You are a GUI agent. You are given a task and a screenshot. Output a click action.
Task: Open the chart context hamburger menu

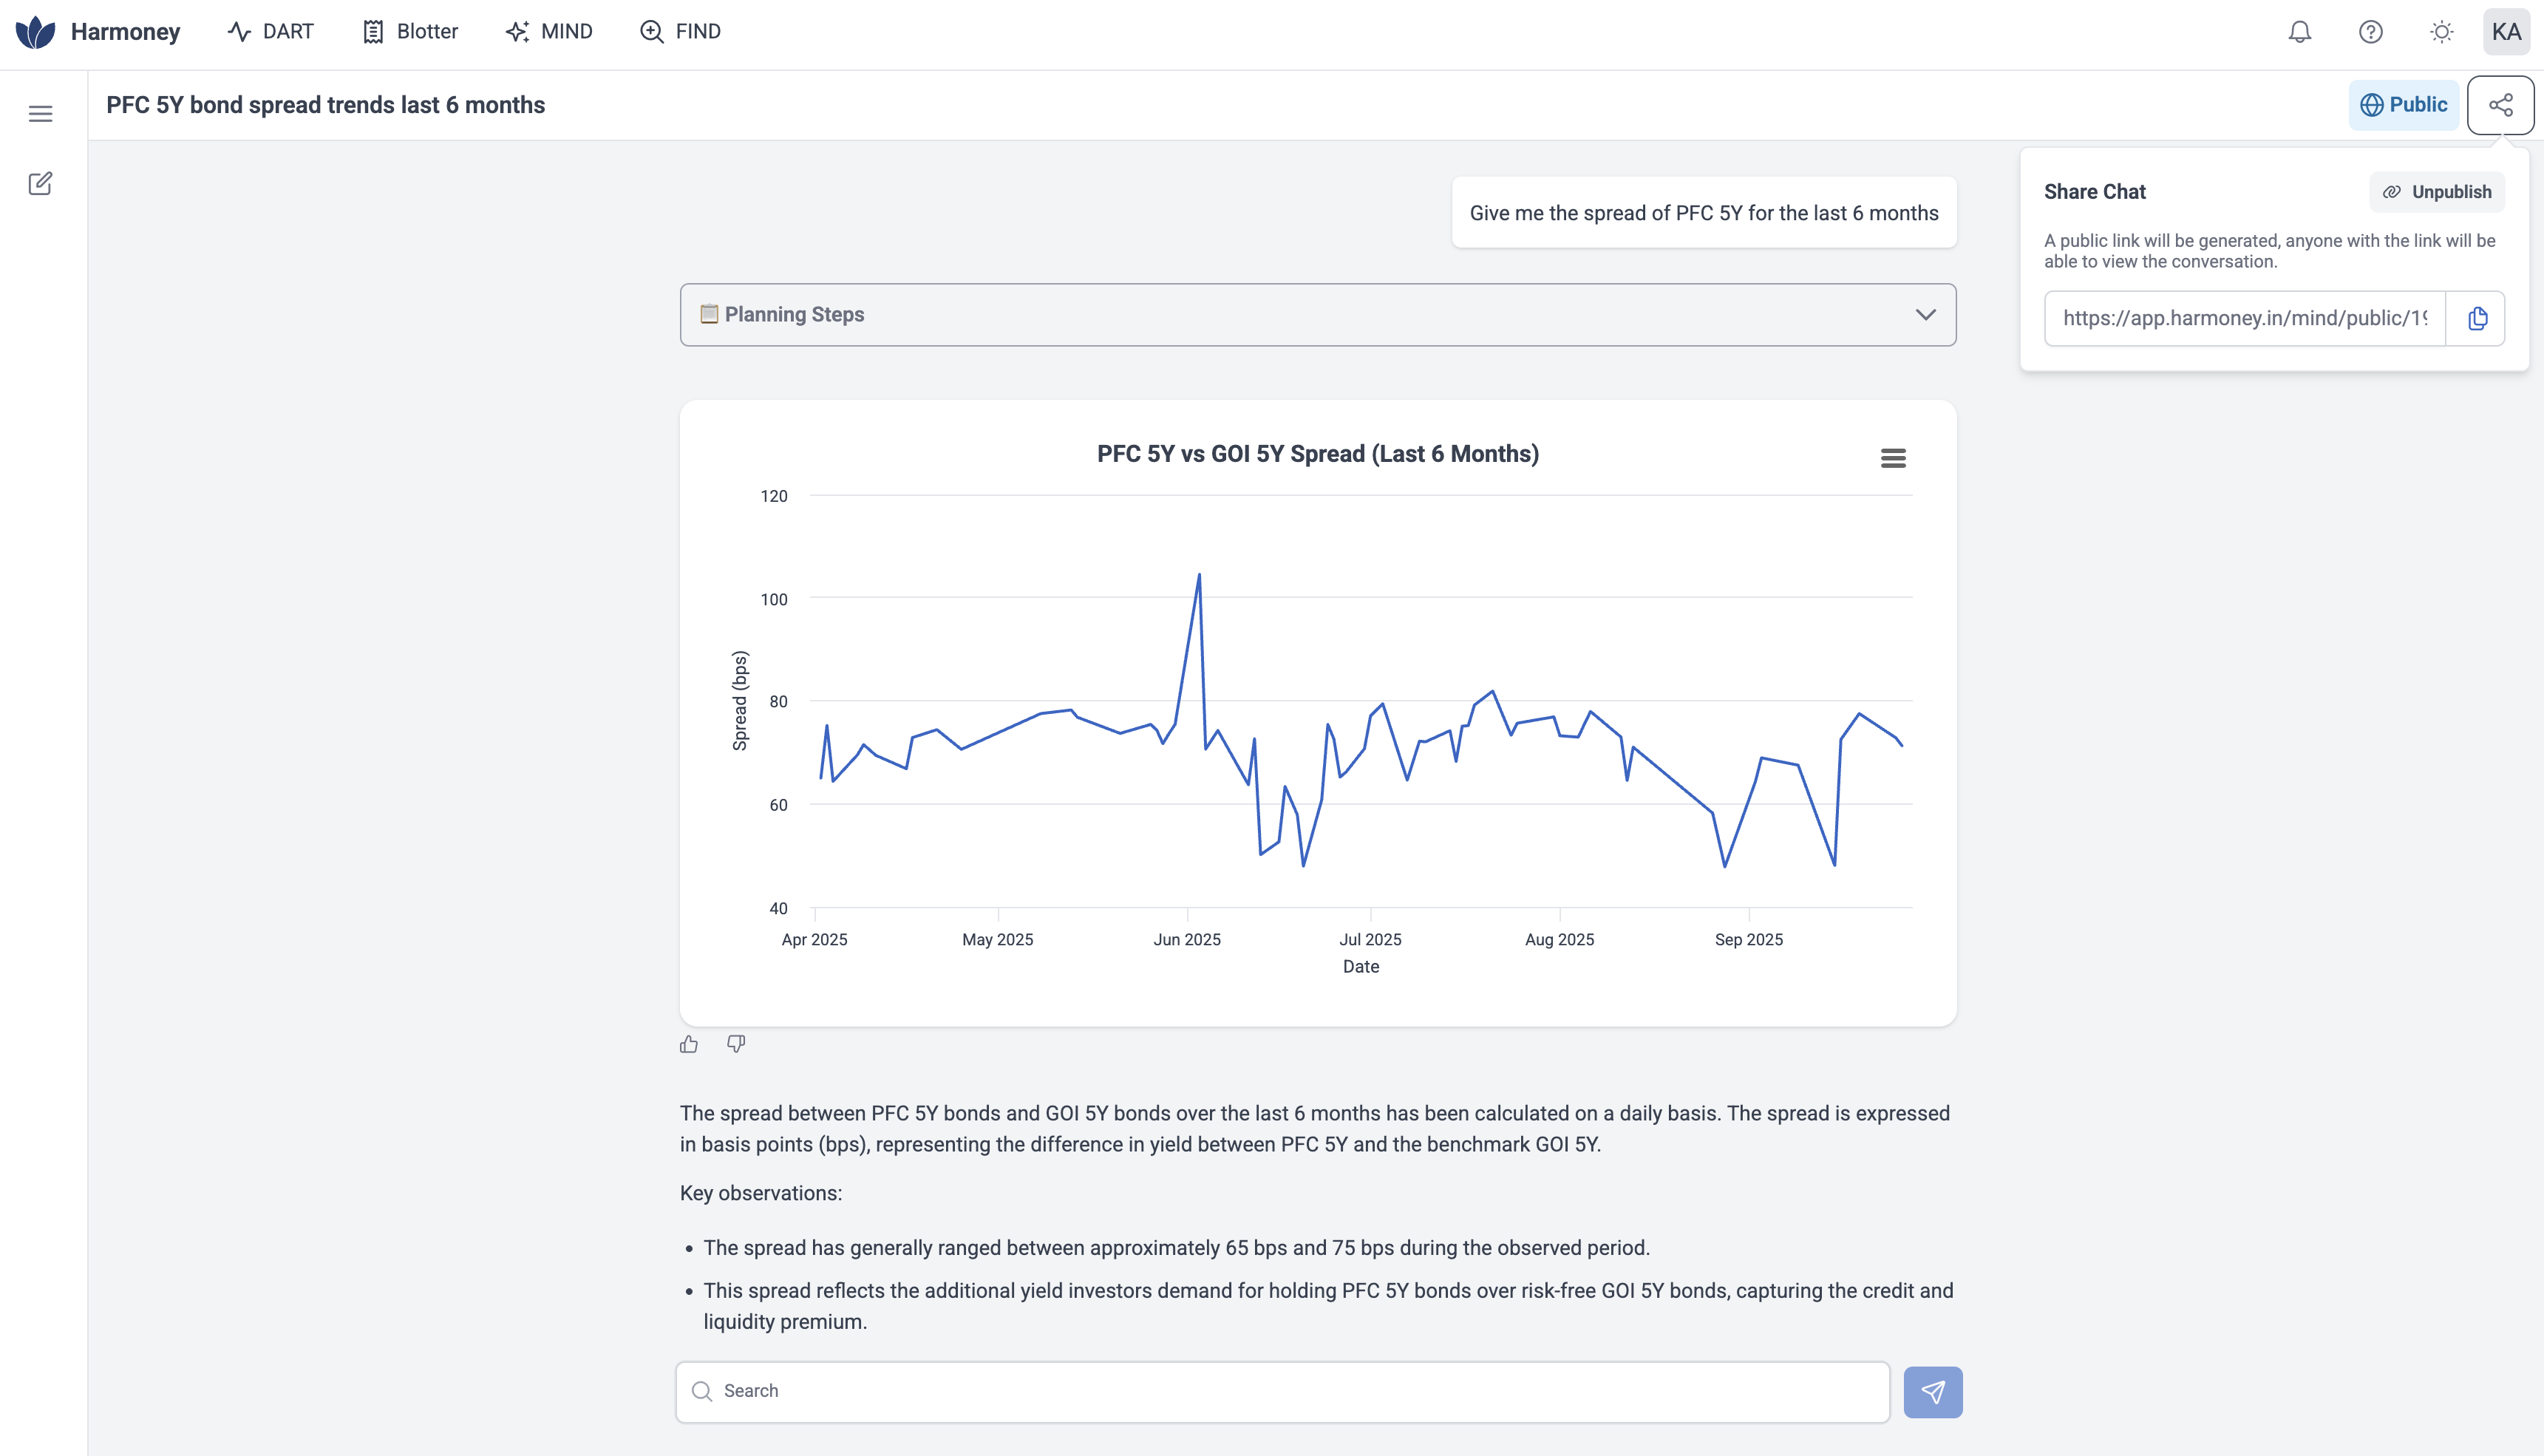[x=1892, y=458]
